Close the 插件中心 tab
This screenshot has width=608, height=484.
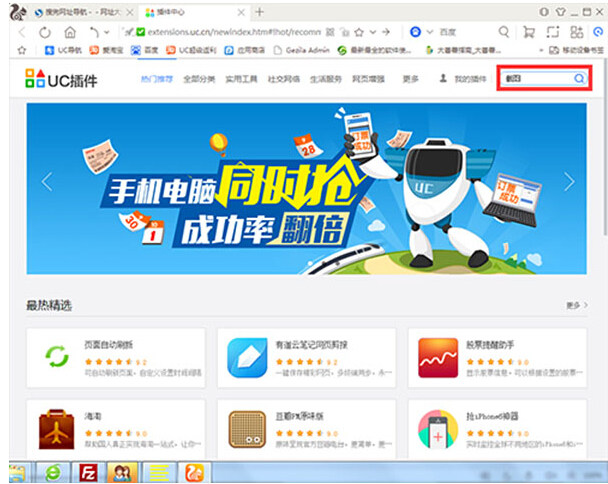241,12
